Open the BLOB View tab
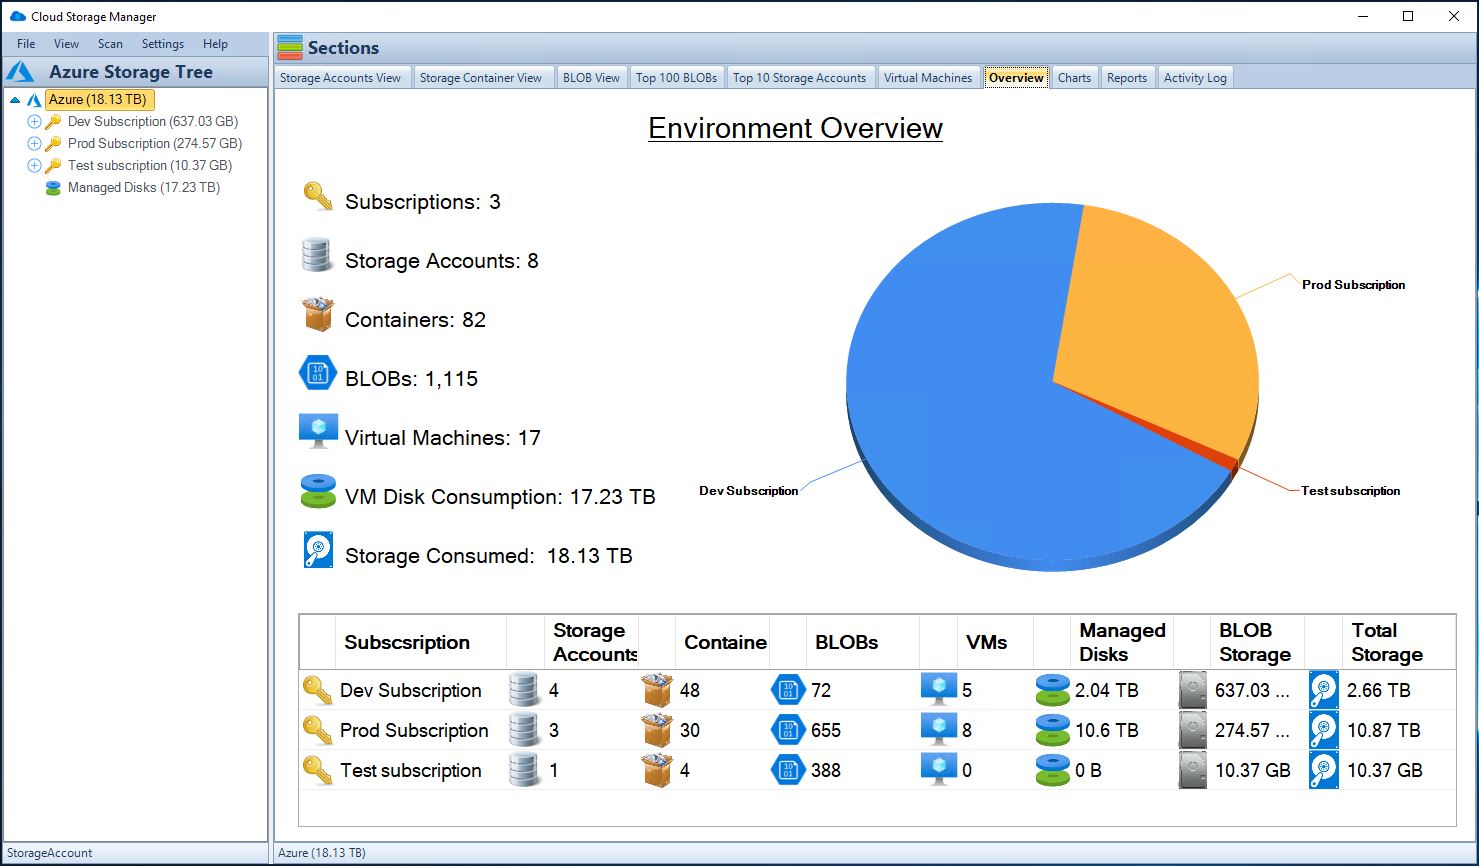1479x866 pixels. pos(591,78)
